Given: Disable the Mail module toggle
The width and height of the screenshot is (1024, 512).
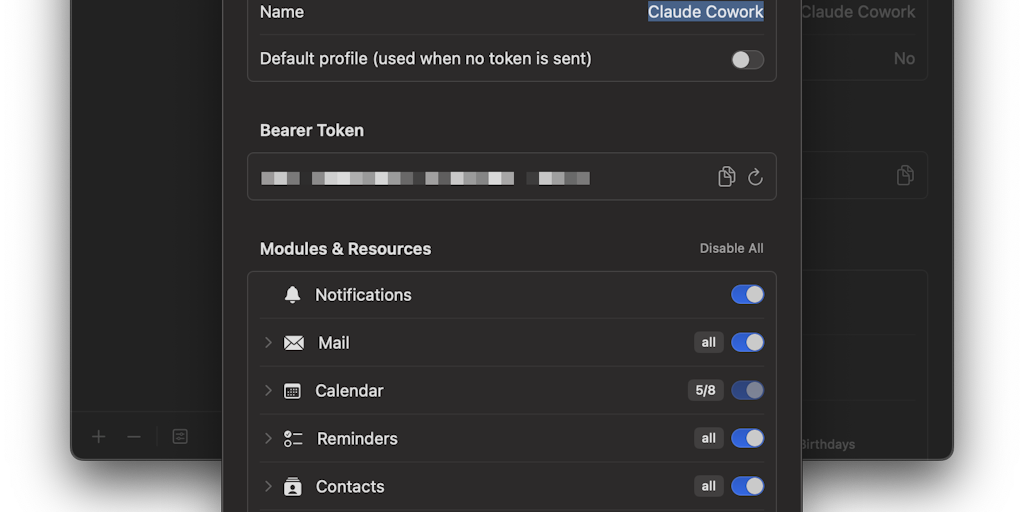Looking at the screenshot, I should click(747, 343).
